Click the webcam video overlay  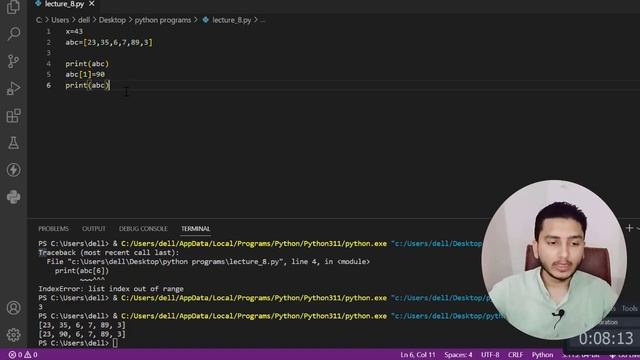coord(554,260)
